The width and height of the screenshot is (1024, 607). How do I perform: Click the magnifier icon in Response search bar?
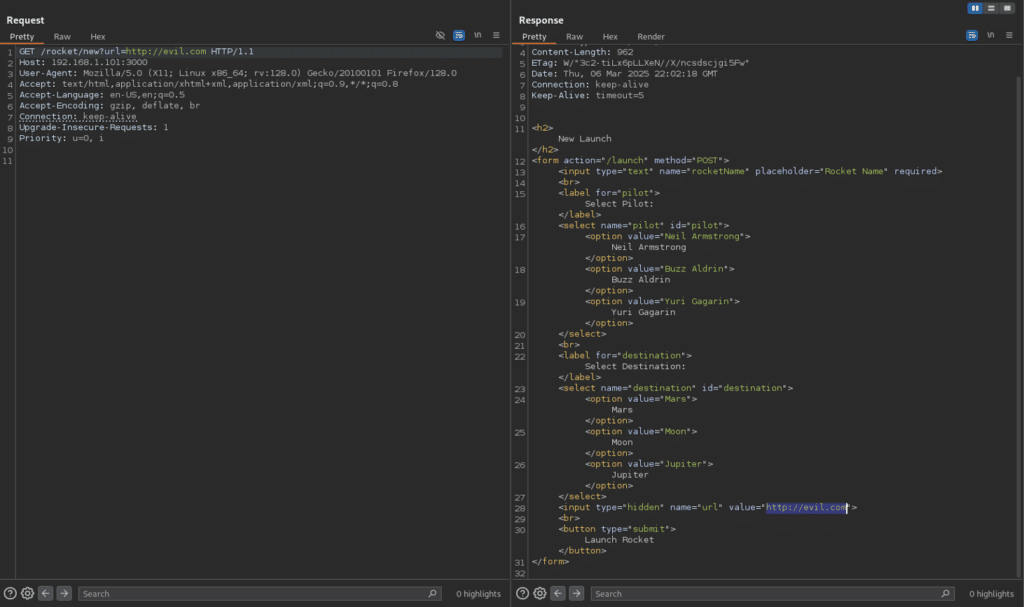(x=946, y=593)
